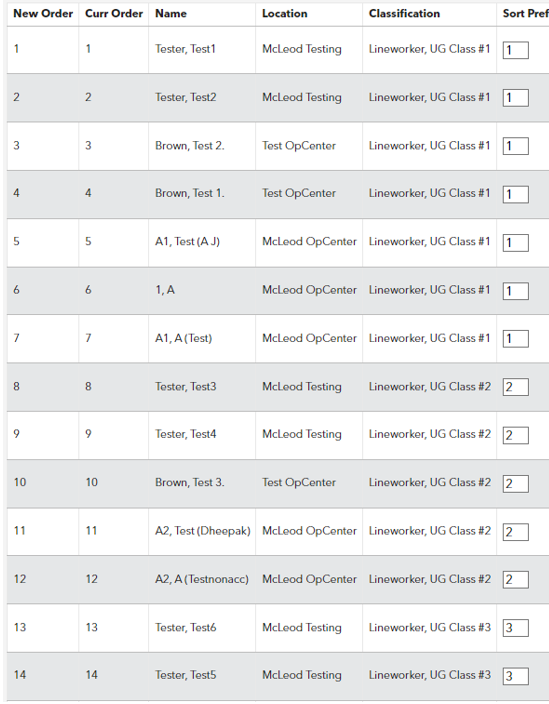This screenshot has width=549, height=704.
Task: Click Sort Pref field for A2, Test (Dheepak)
Action: (x=515, y=532)
